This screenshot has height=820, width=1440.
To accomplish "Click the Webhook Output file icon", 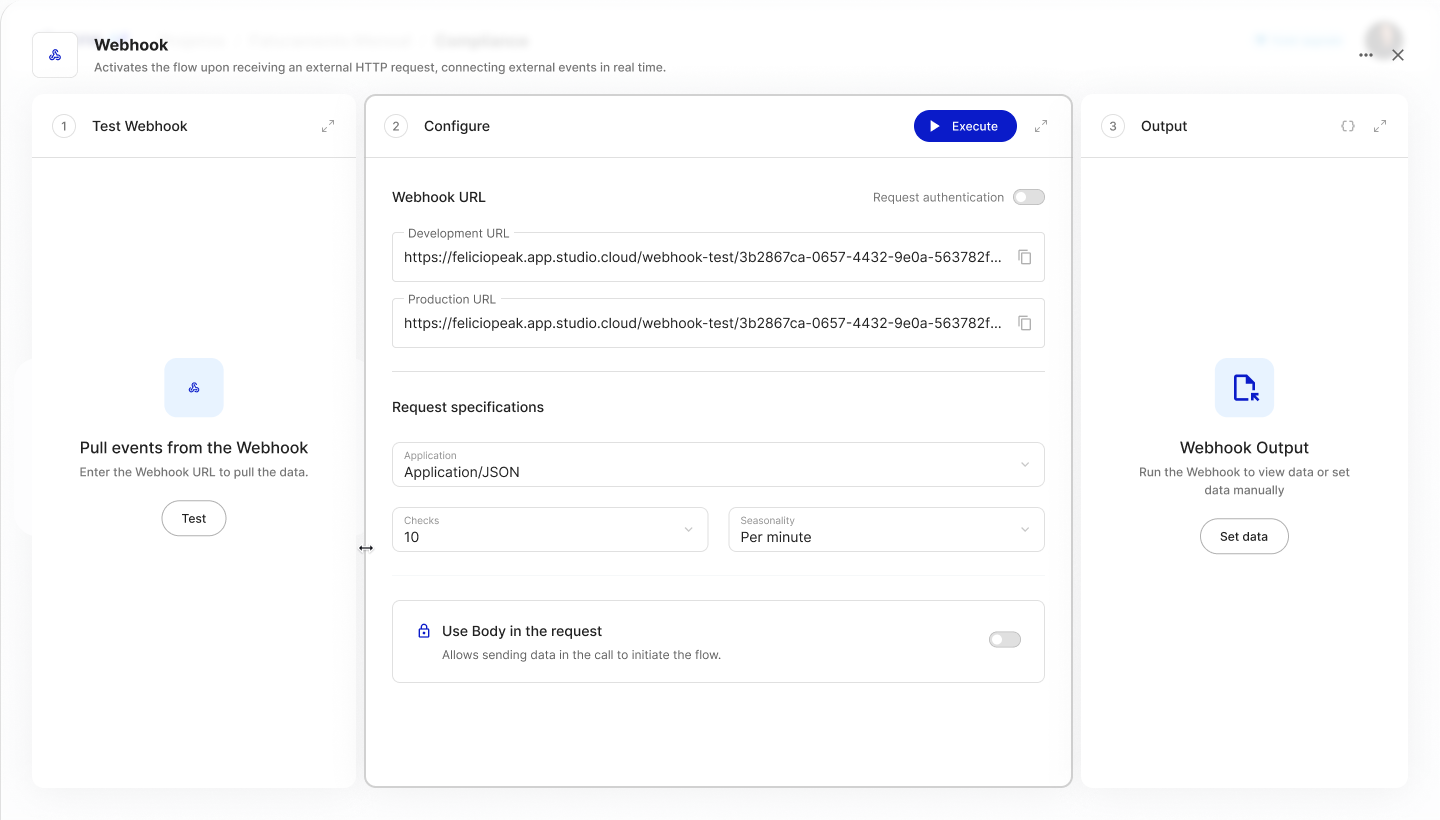I will pos(1244,387).
